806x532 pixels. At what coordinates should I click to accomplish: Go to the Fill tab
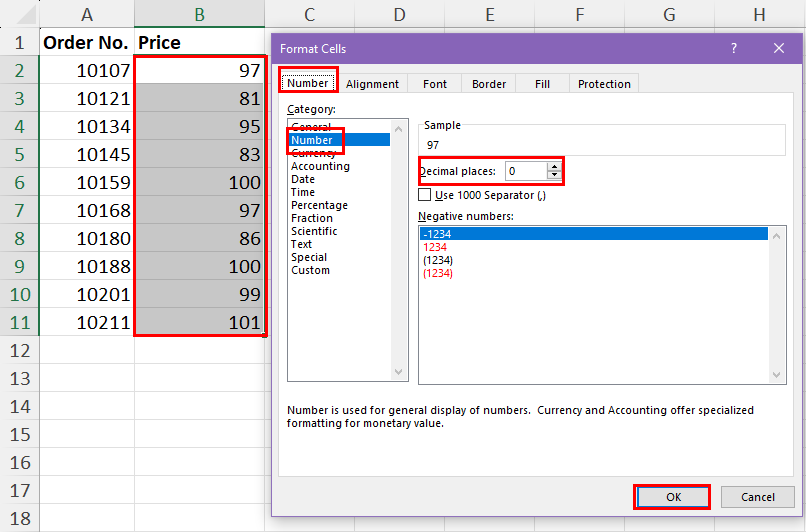pos(542,84)
